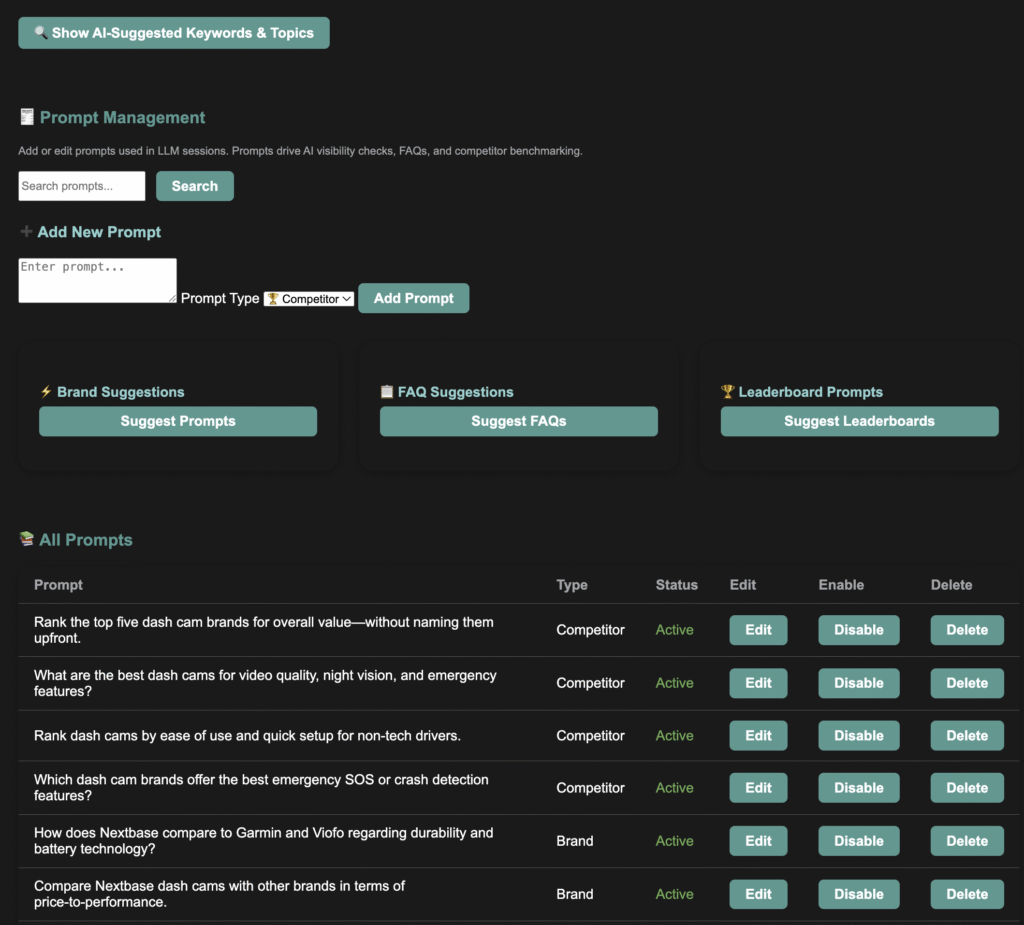Disable the Nextbase vs Garmin and Viofo prompt
Viewport: 1024px width, 925px height.
pos(858,841)
